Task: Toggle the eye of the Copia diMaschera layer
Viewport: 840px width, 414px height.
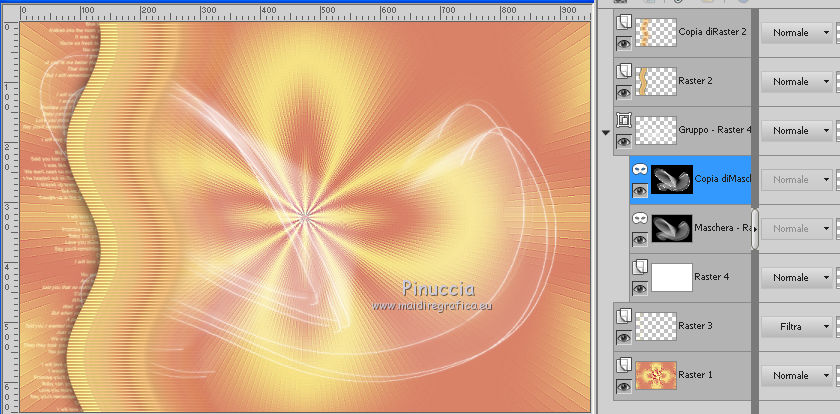Action: [640, 191]
